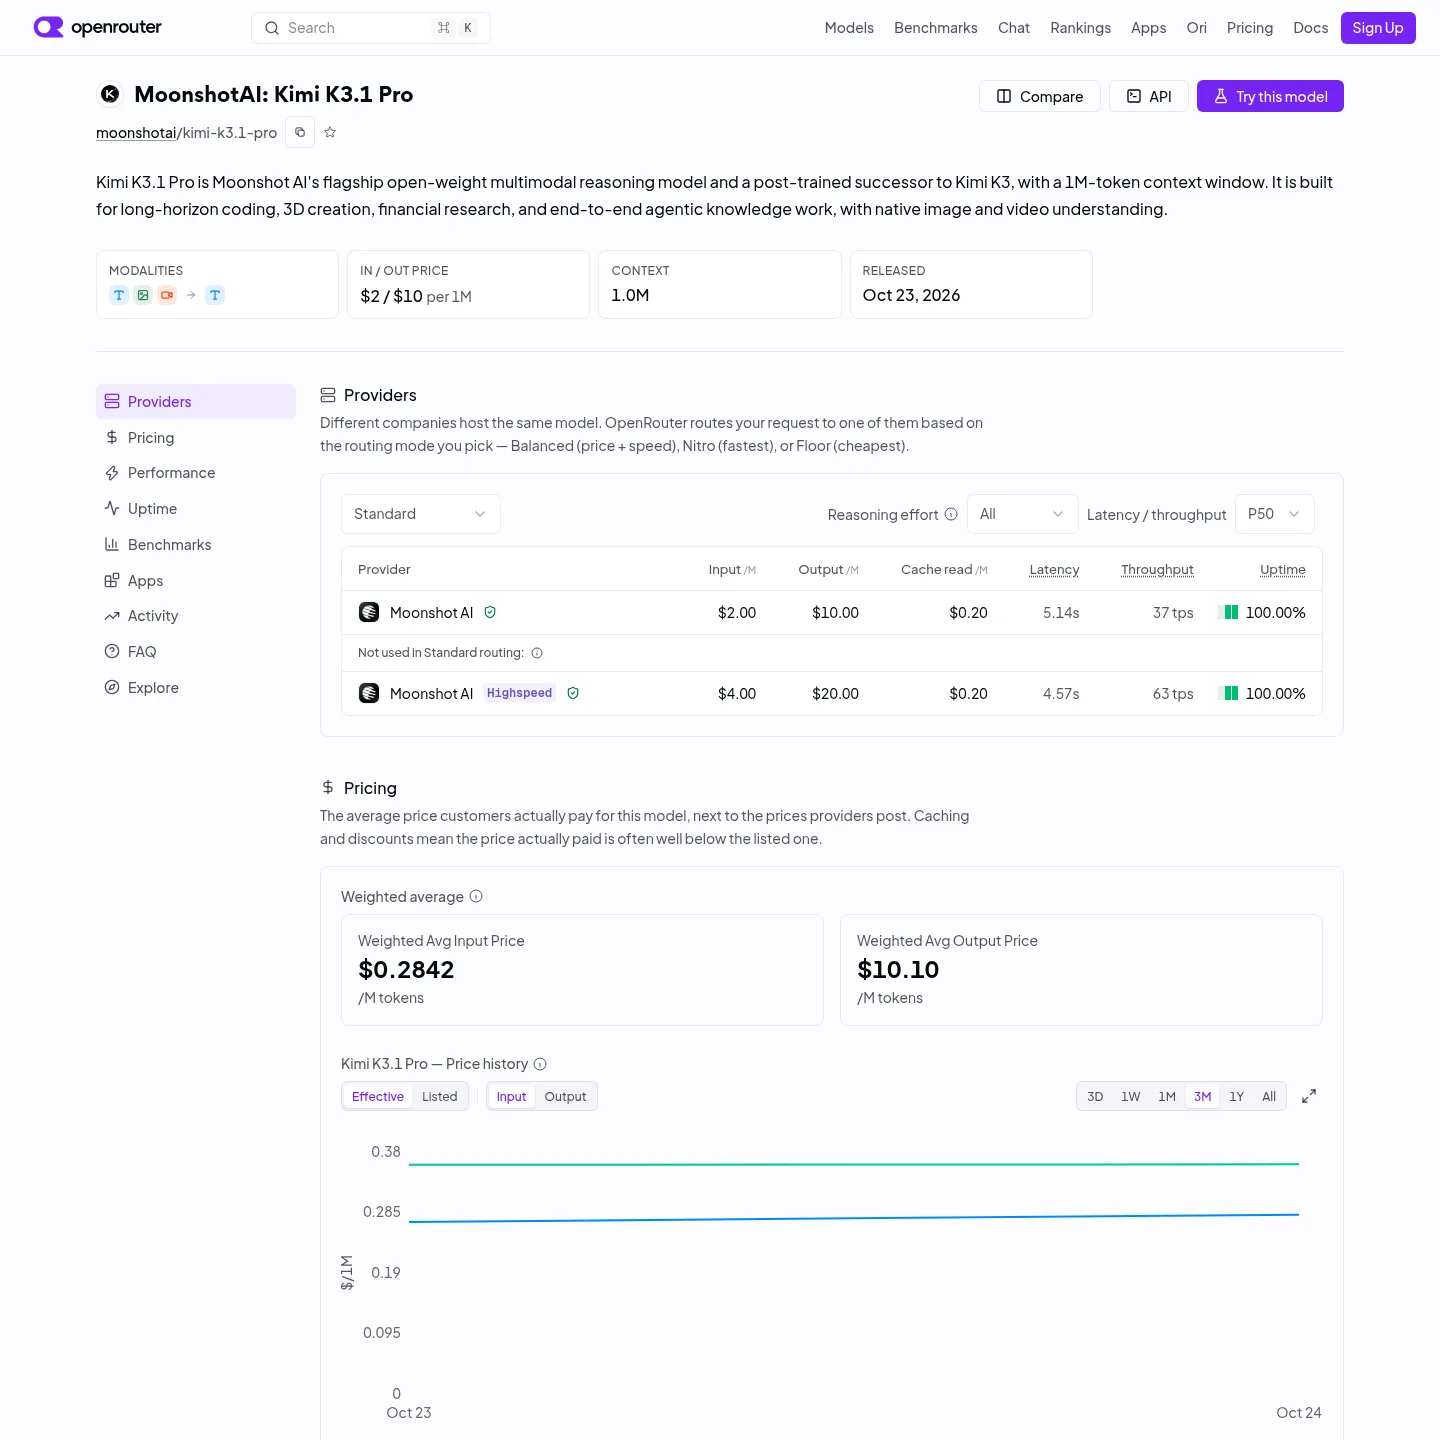Go to Pricing in the sidebar
This screenshot has width=1440, height=1440.
click(x=196, y=437)
